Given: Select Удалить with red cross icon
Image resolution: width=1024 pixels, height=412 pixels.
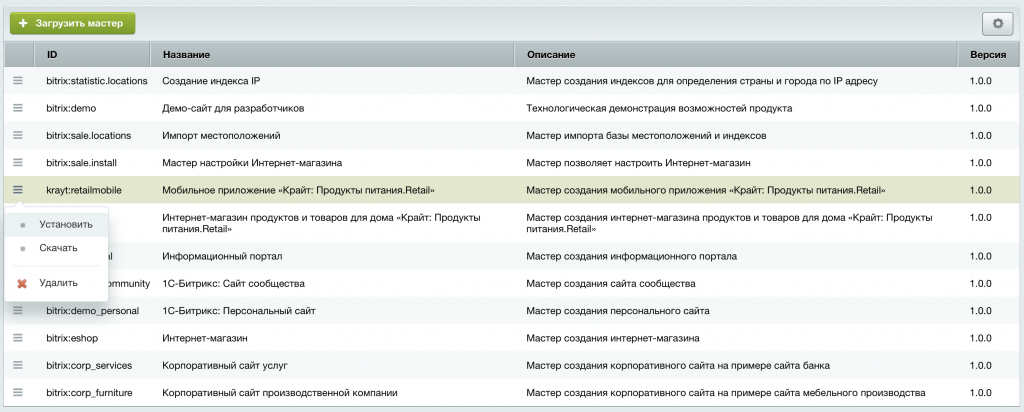Looking at the screenshot, I should [56, 283].
